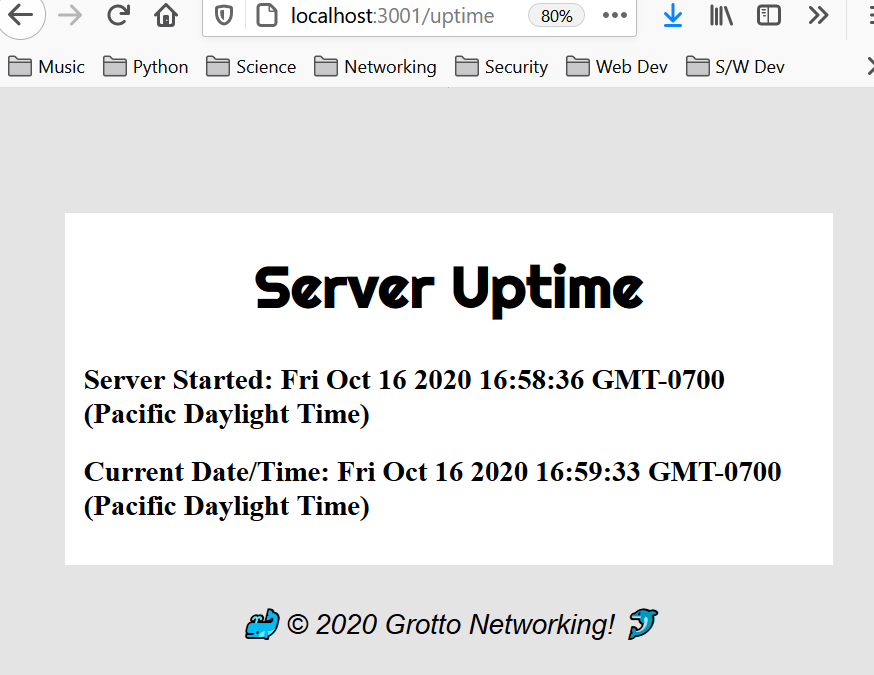Open the S/W Dev bookmarks folder
Screen dimensions: 874x675
(x=735, y=67)
